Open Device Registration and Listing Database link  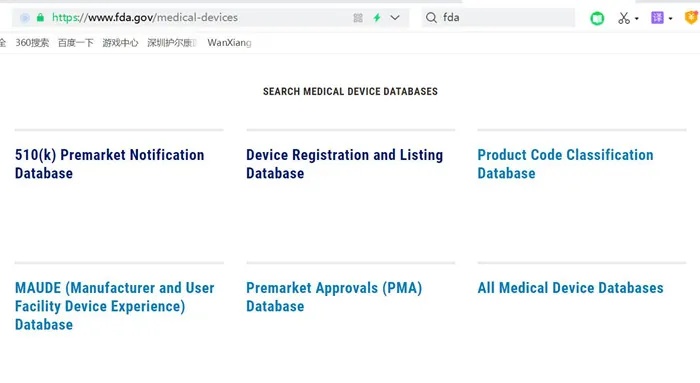pos(344,164)
